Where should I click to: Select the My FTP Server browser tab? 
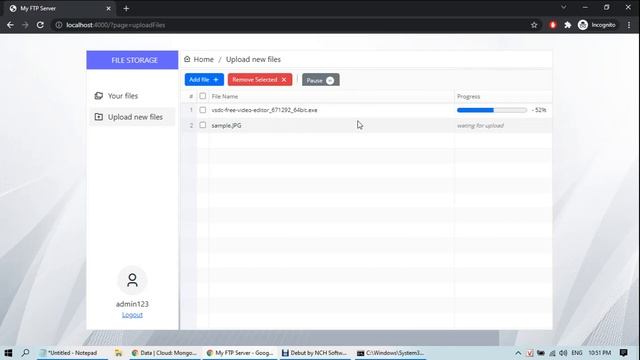click(x=60, y=8)
